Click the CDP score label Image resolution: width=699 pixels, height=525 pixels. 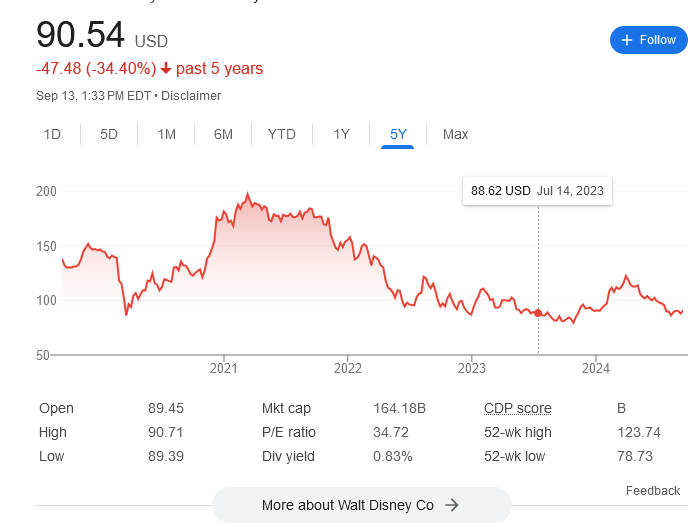pyautogui.click(x=517, y=408)
